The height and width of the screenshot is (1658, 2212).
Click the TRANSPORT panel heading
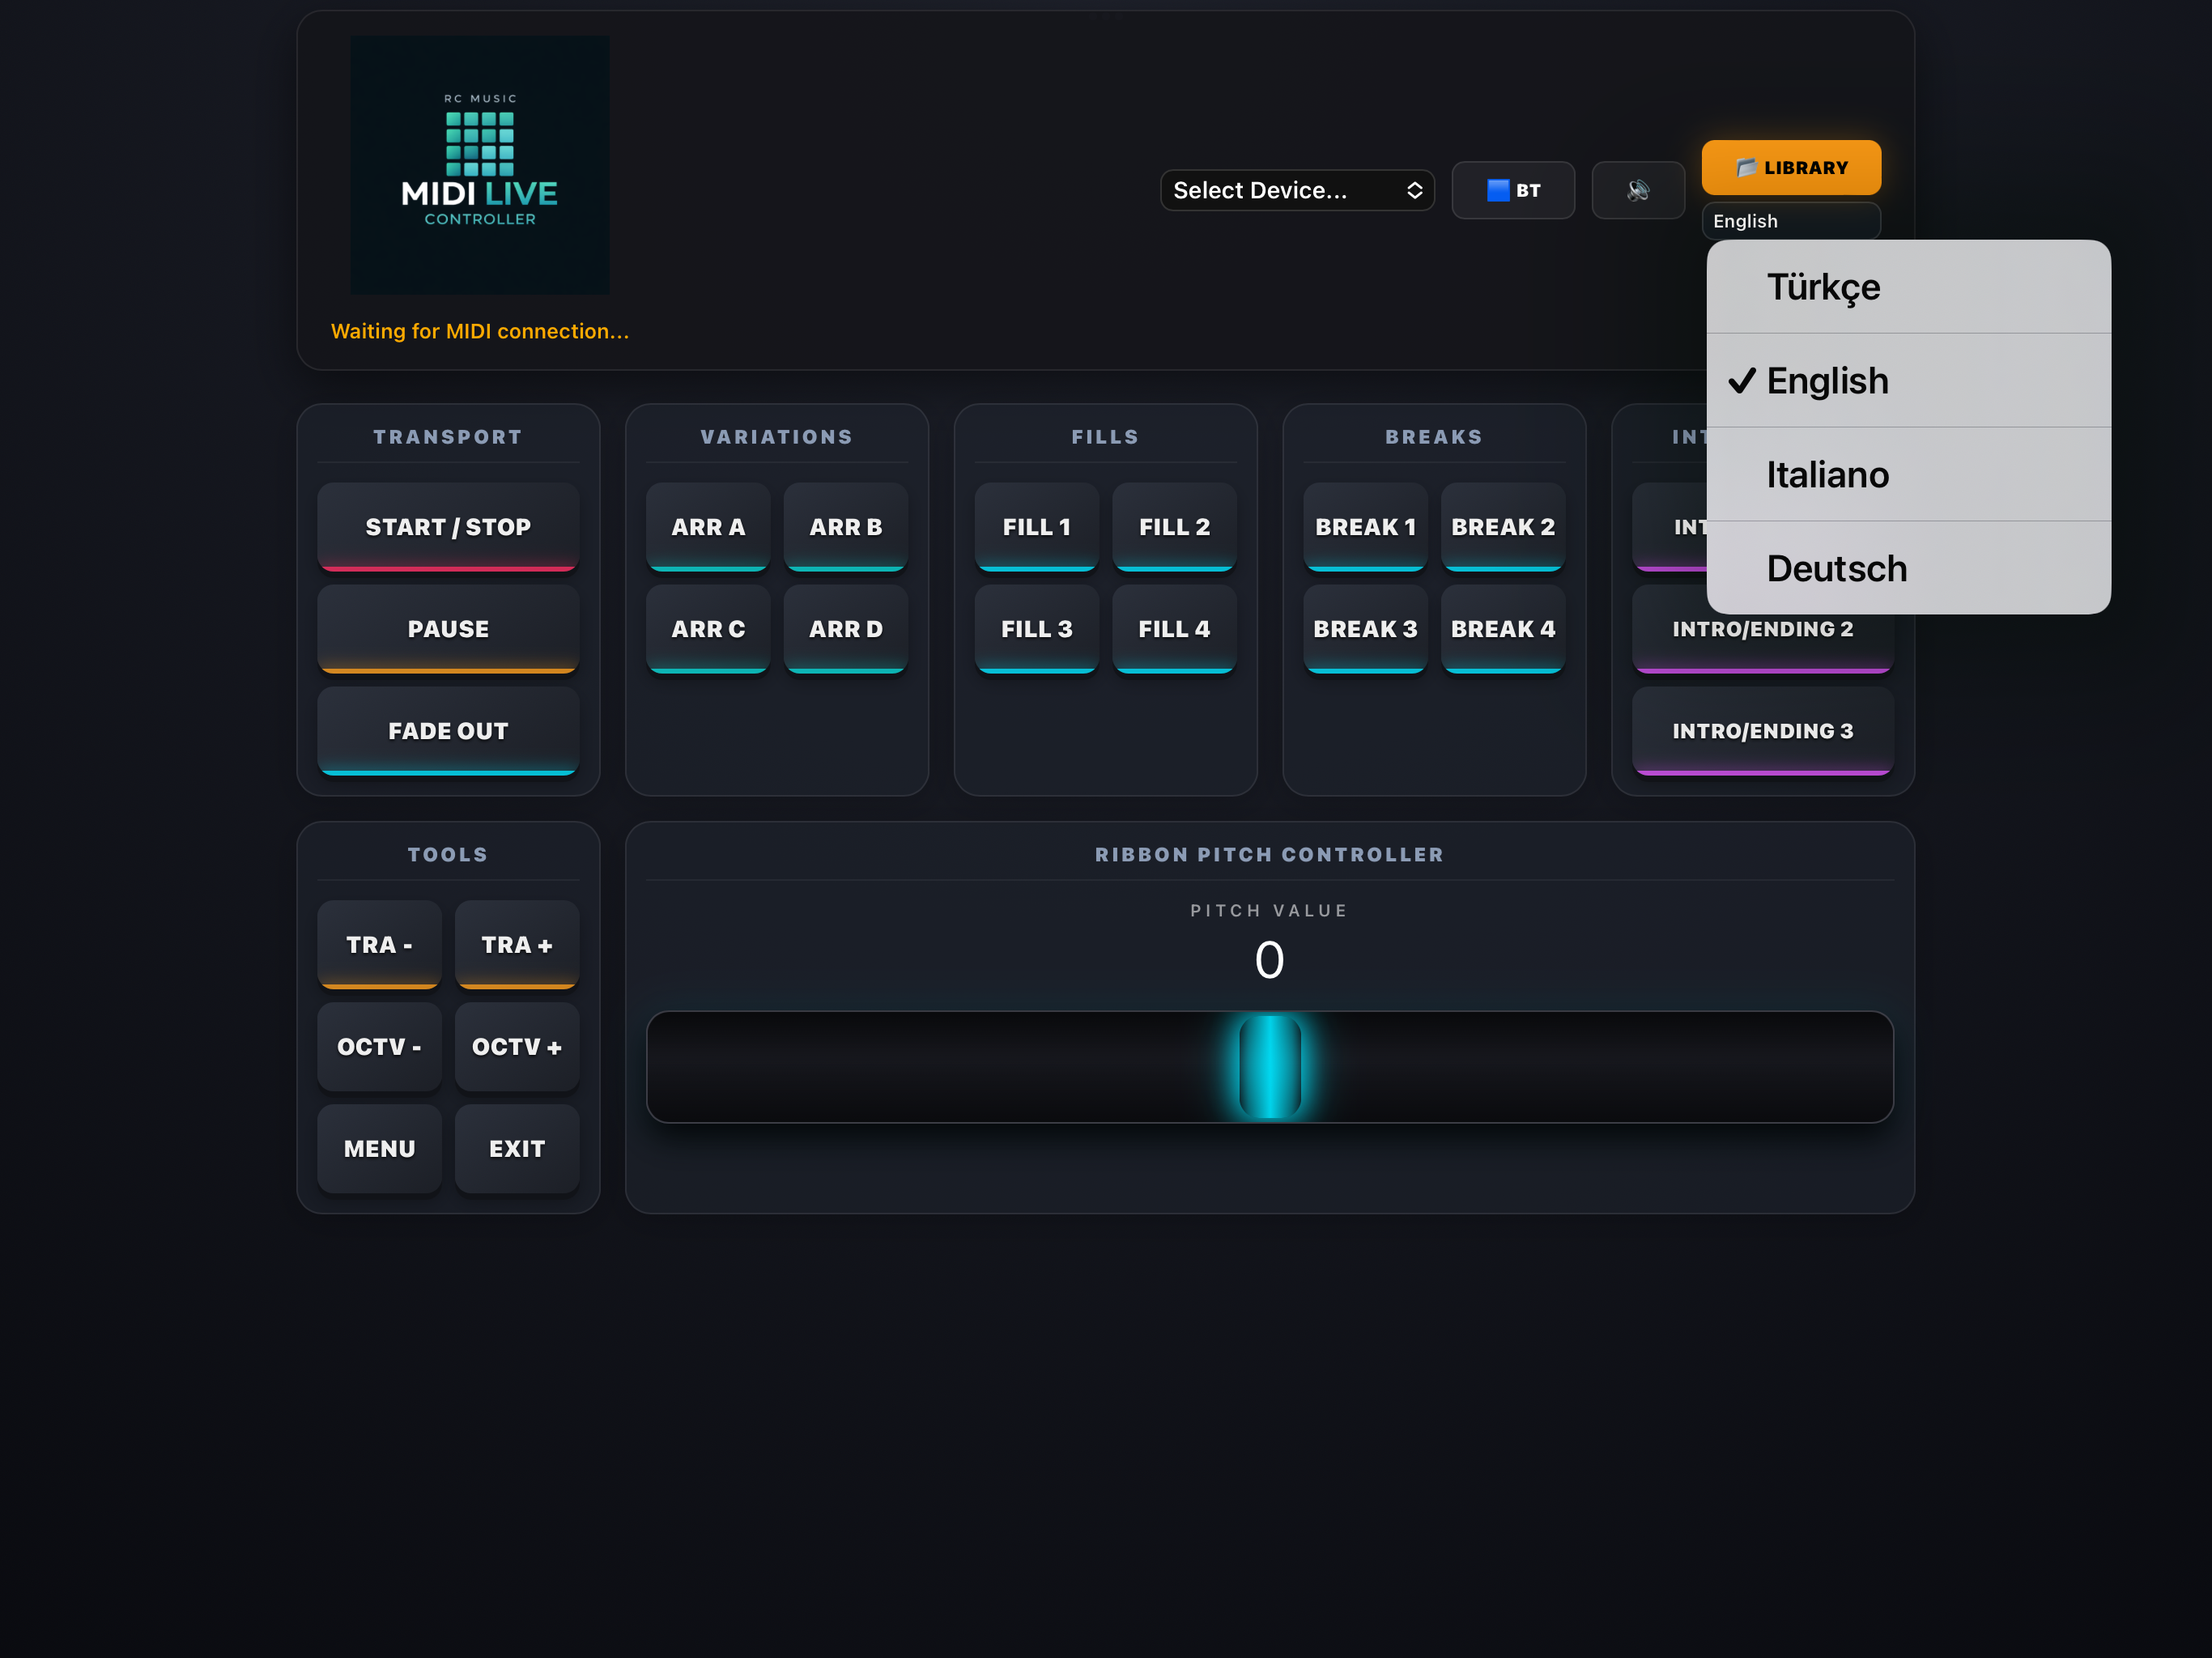point(448,437)
